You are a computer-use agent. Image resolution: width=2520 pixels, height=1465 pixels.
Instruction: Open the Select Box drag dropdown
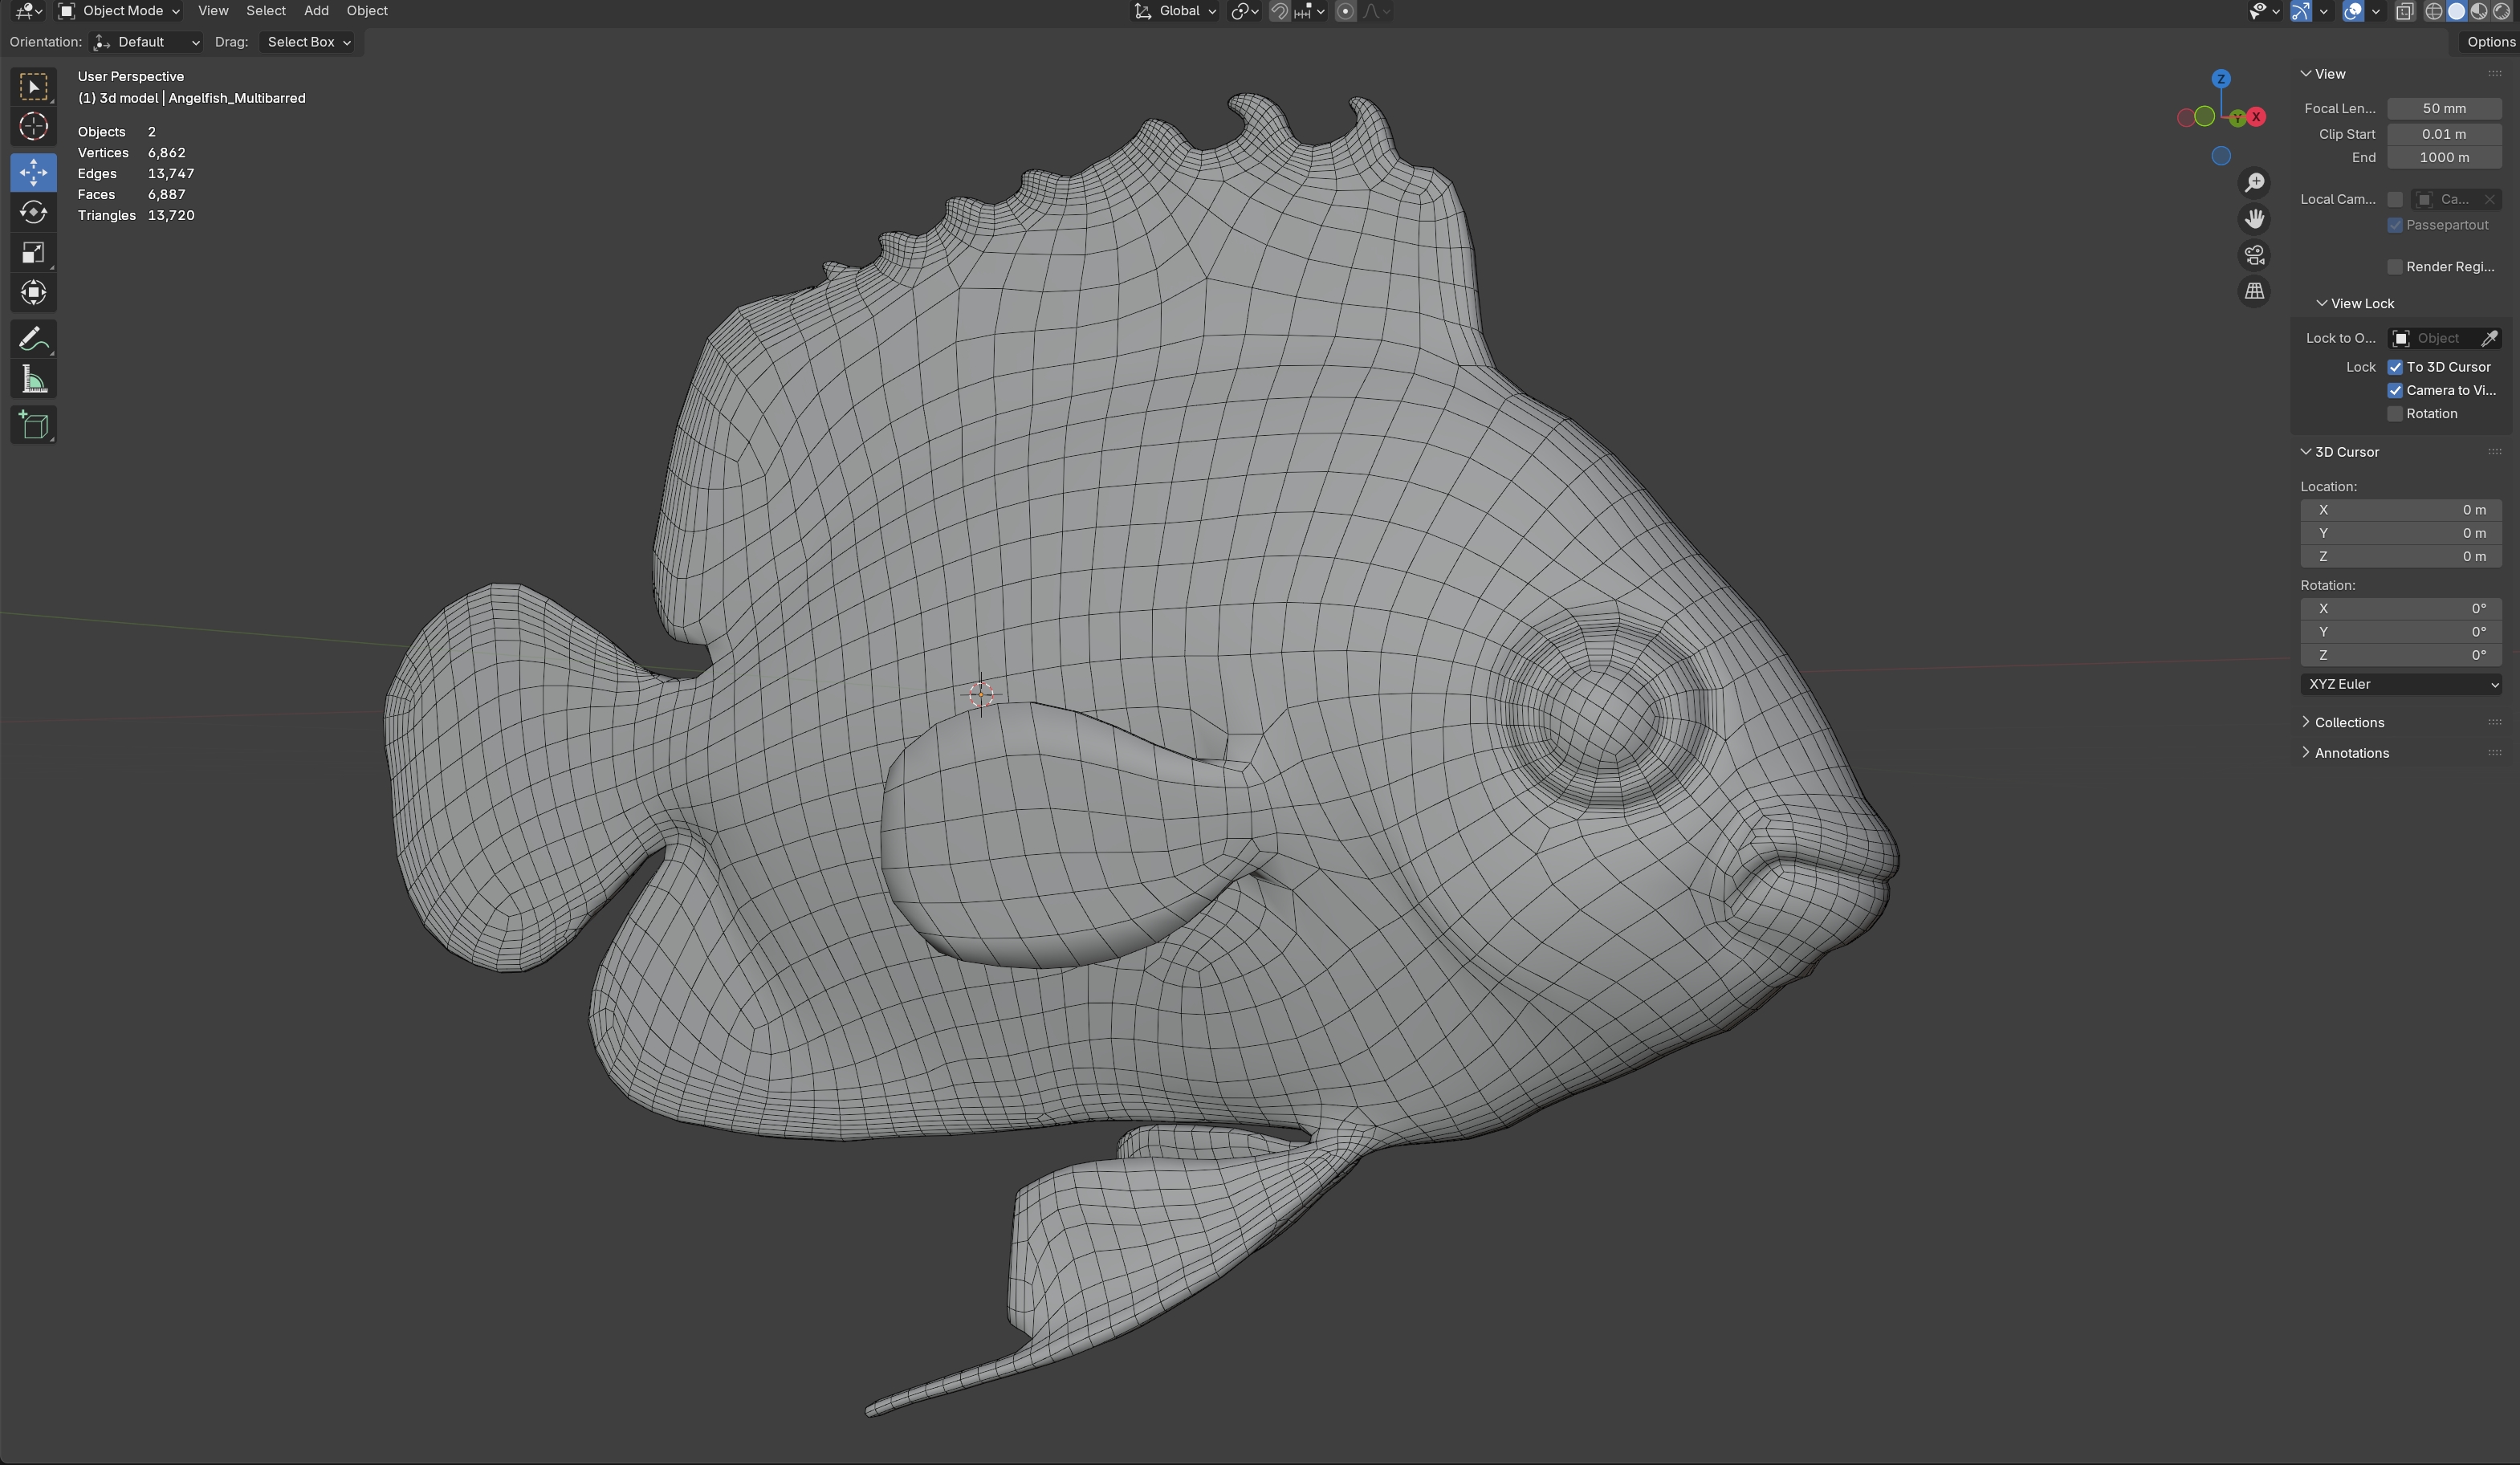click(x=308, y=42)
